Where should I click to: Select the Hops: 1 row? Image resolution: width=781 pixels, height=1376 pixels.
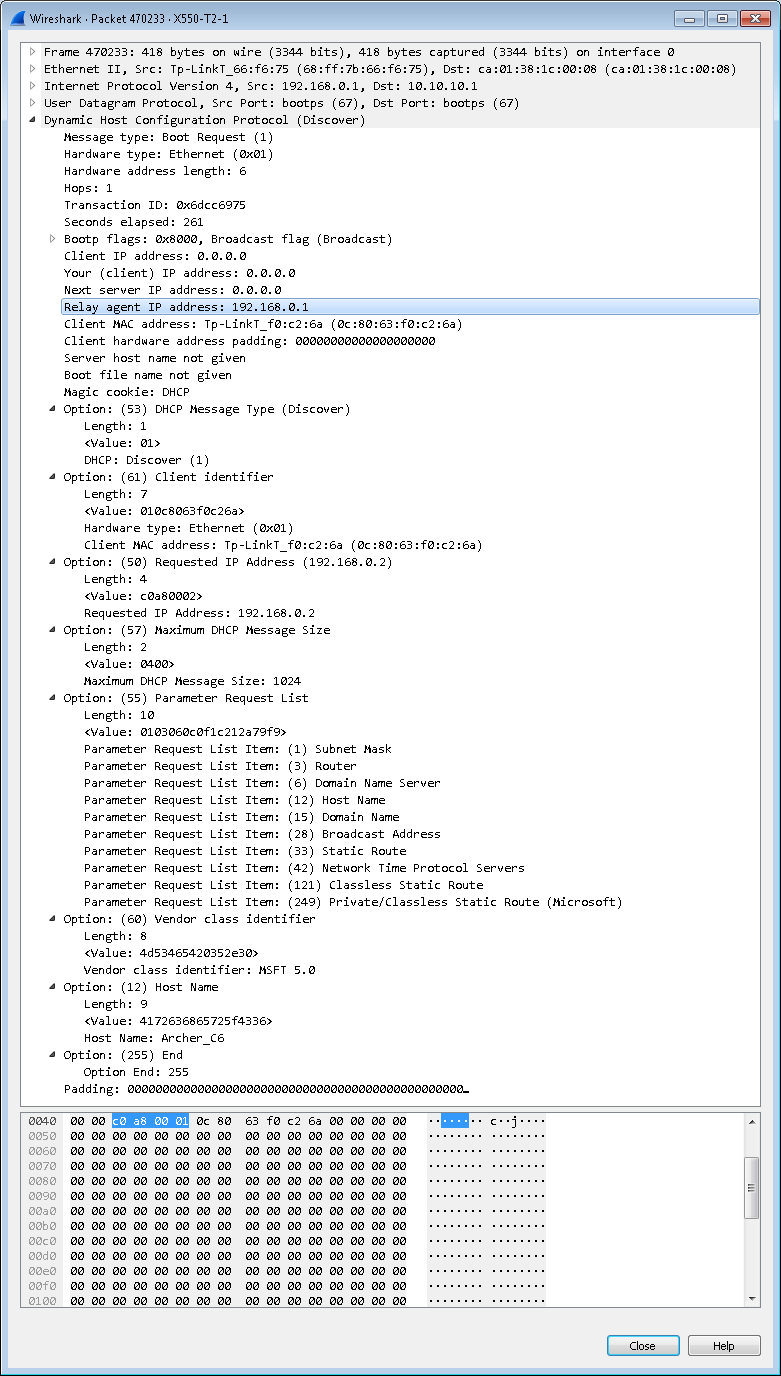click(x=88, y=188)
